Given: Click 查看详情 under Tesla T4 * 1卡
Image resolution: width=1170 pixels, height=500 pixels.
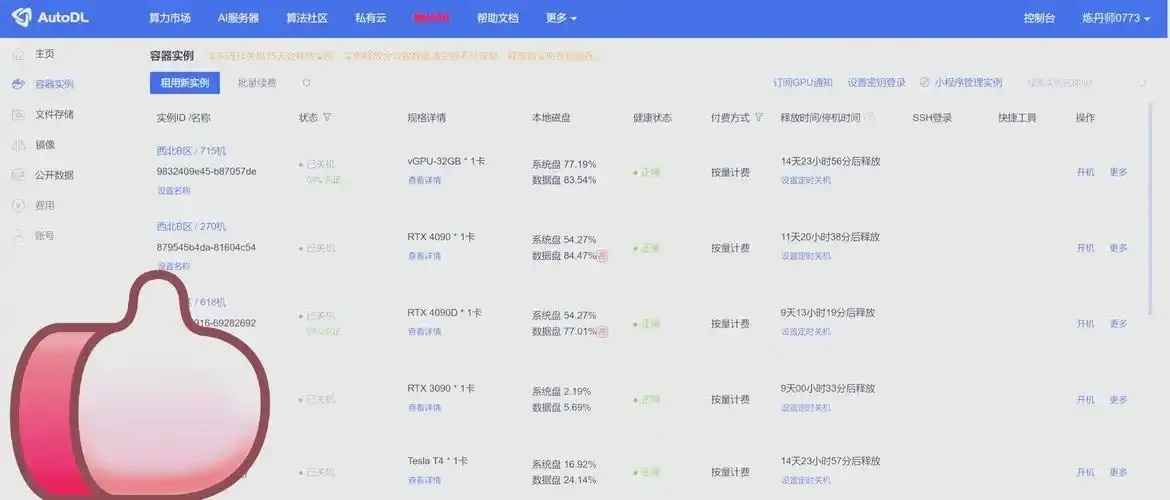Looking at the screenshot, I should (x=424, y=480).
